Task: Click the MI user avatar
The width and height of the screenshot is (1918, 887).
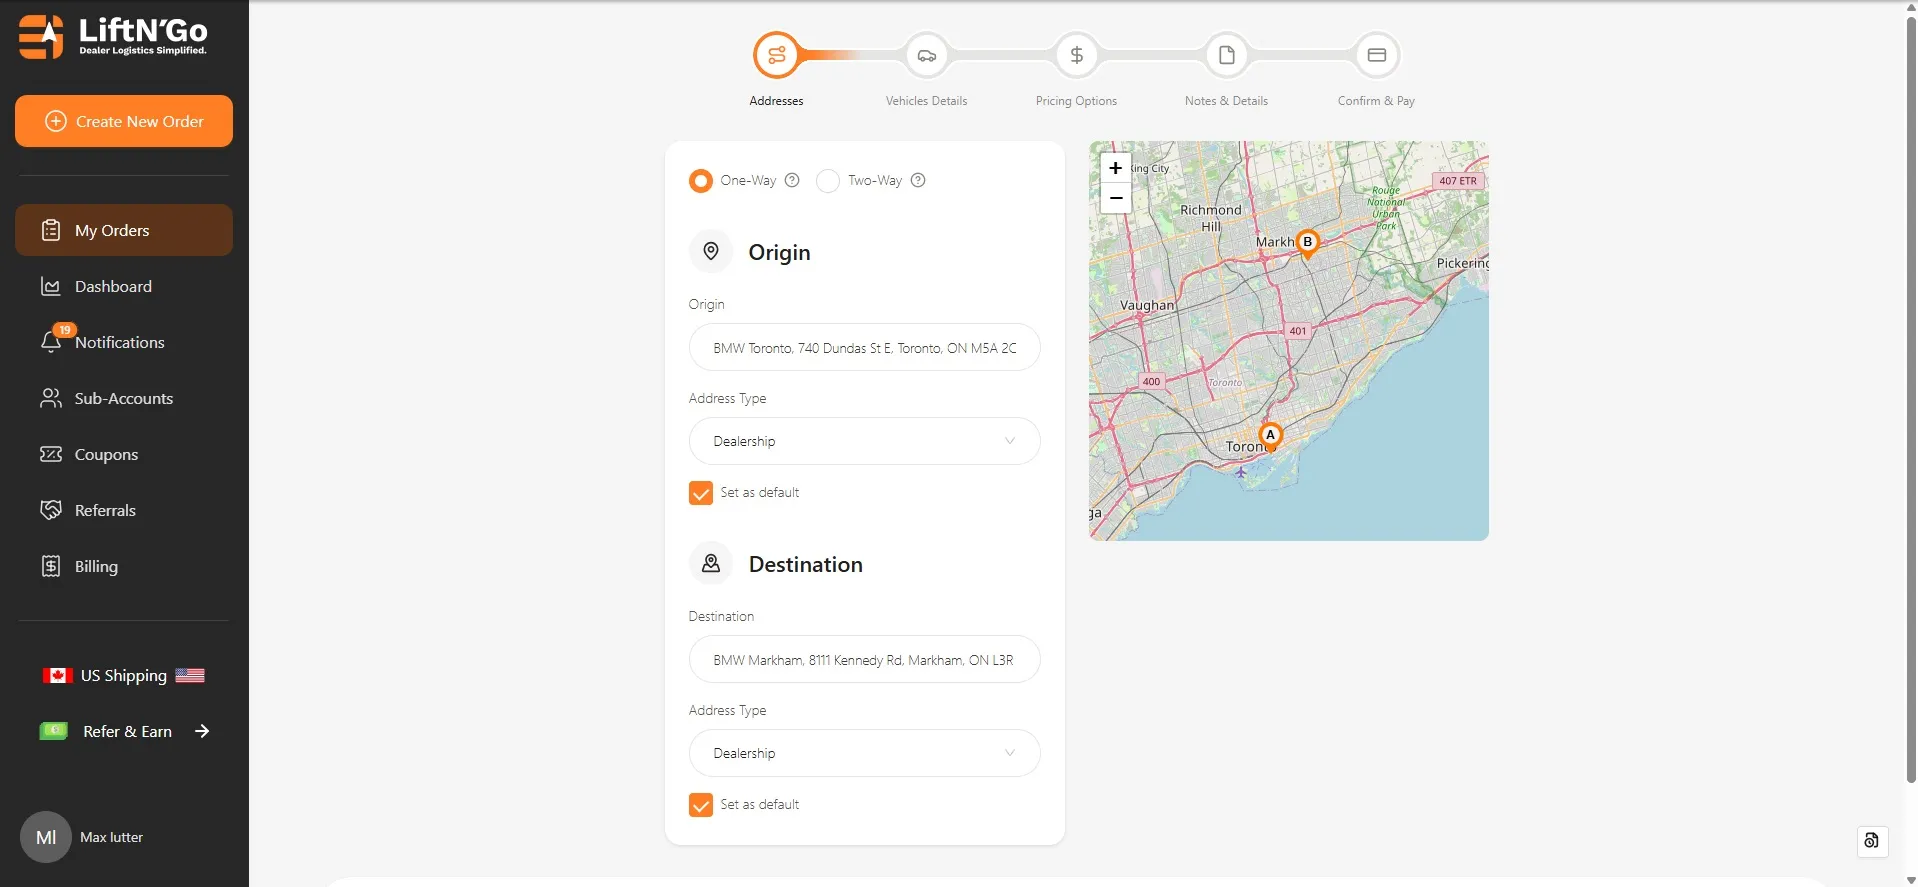Action: pyautogui.click(x=46, y=837)
